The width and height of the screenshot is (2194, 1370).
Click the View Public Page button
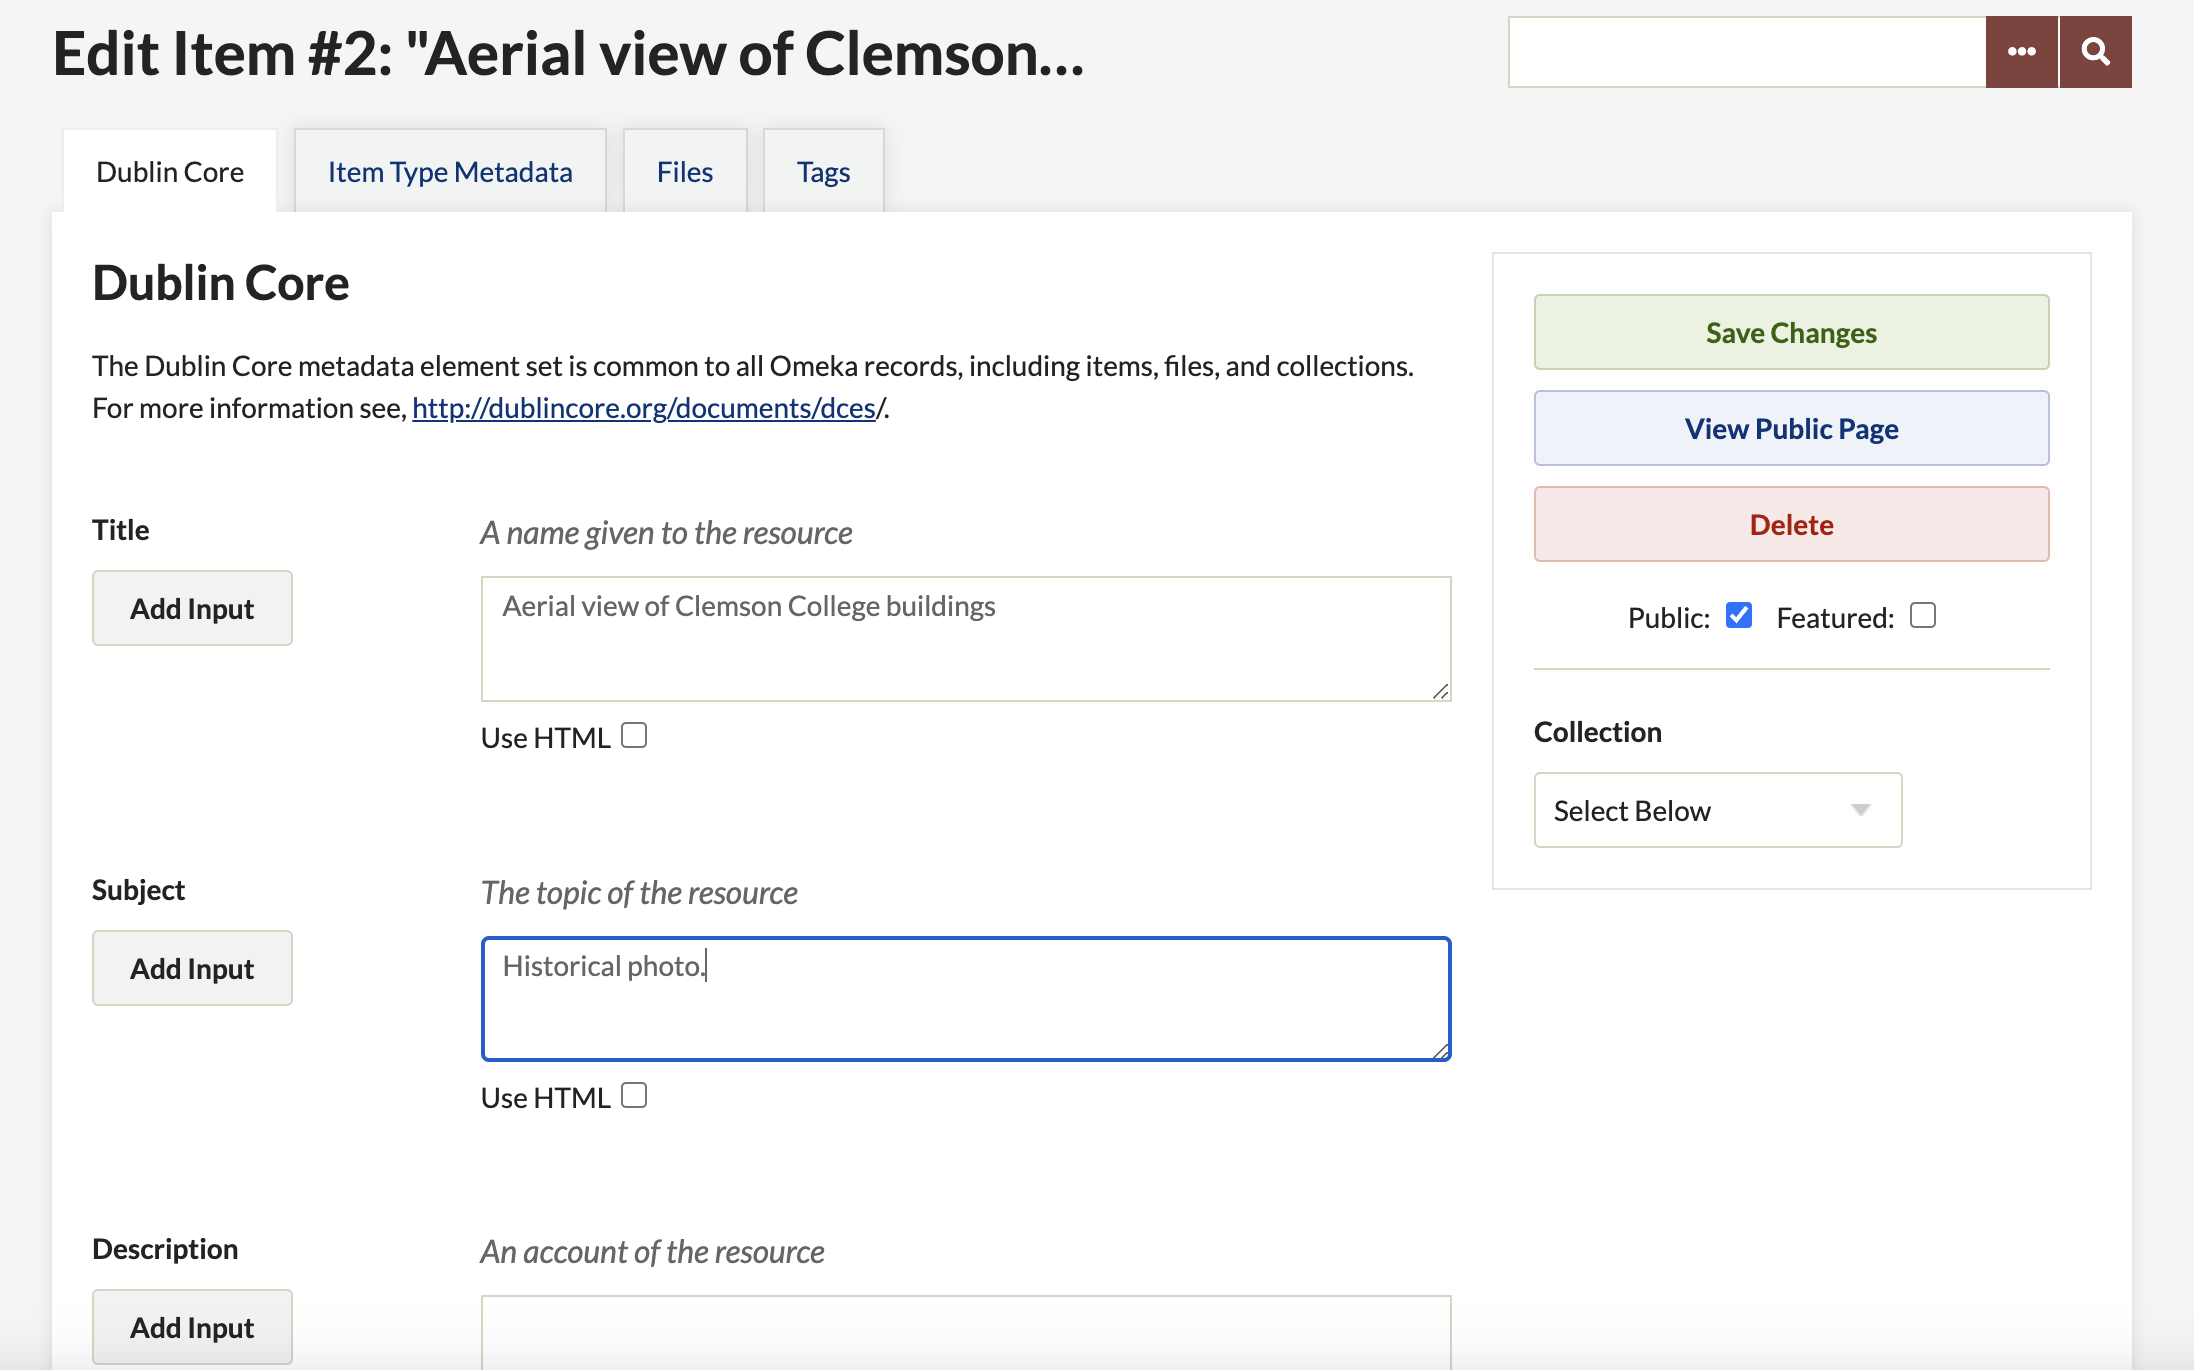click(x=1791, y=429)
